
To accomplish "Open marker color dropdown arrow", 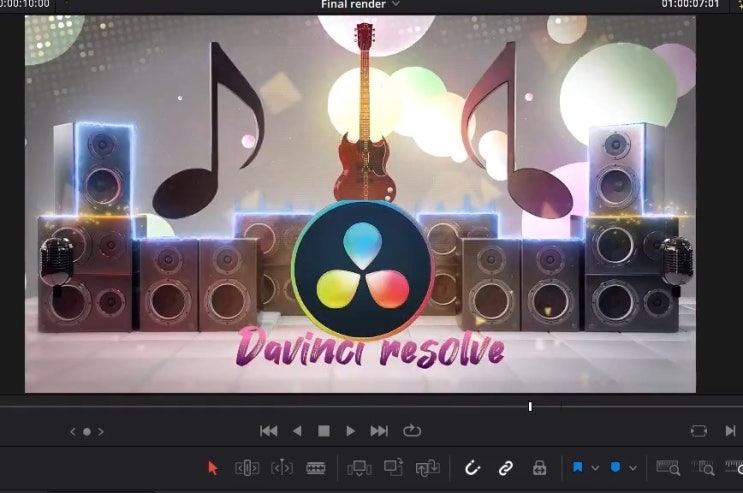I will click(x=633, y=468).
